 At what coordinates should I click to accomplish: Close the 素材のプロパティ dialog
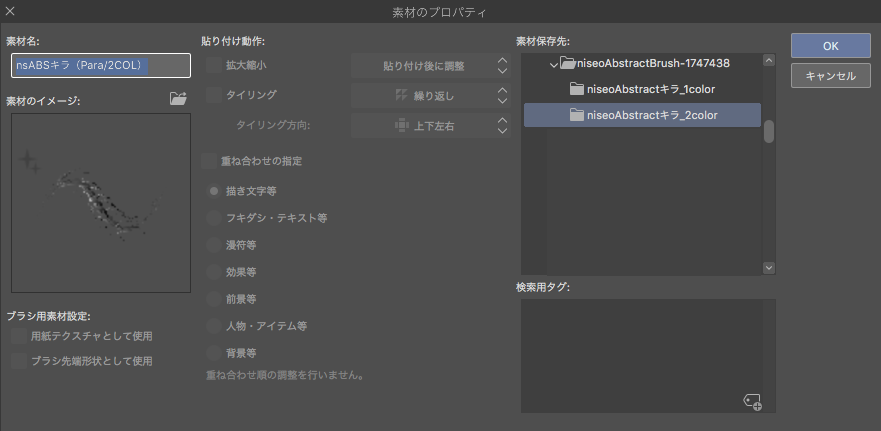point(10,11)
